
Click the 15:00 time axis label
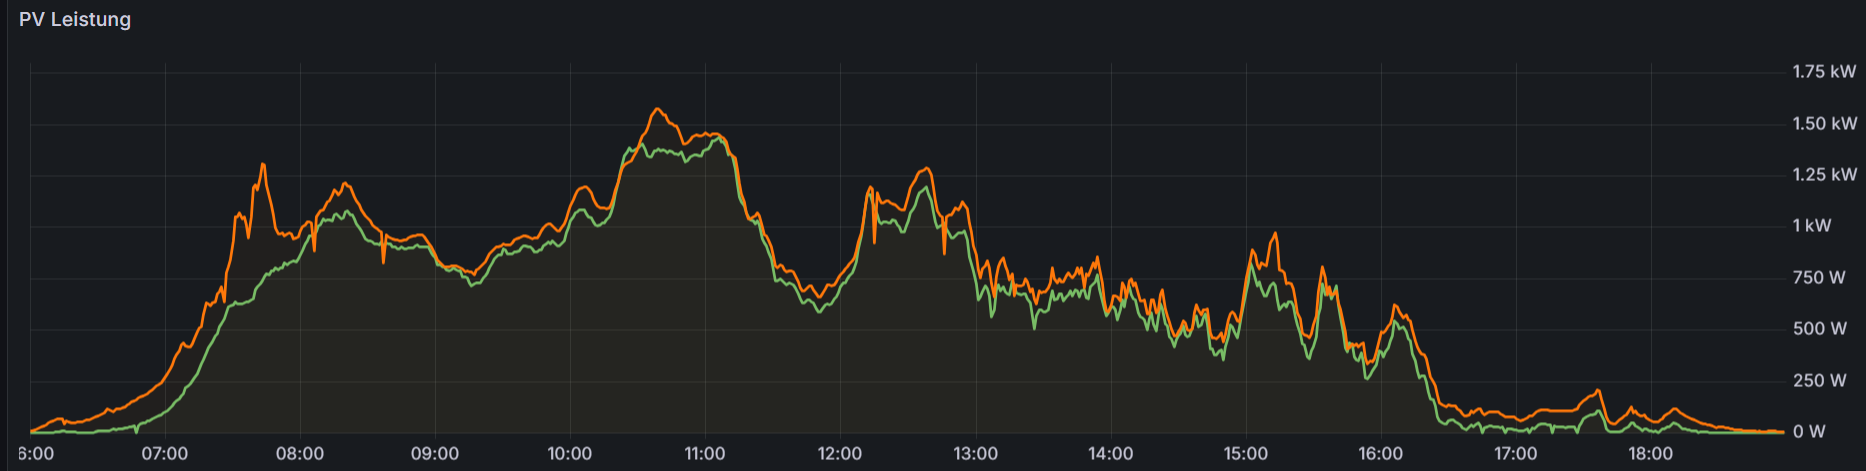(1245, 454)
